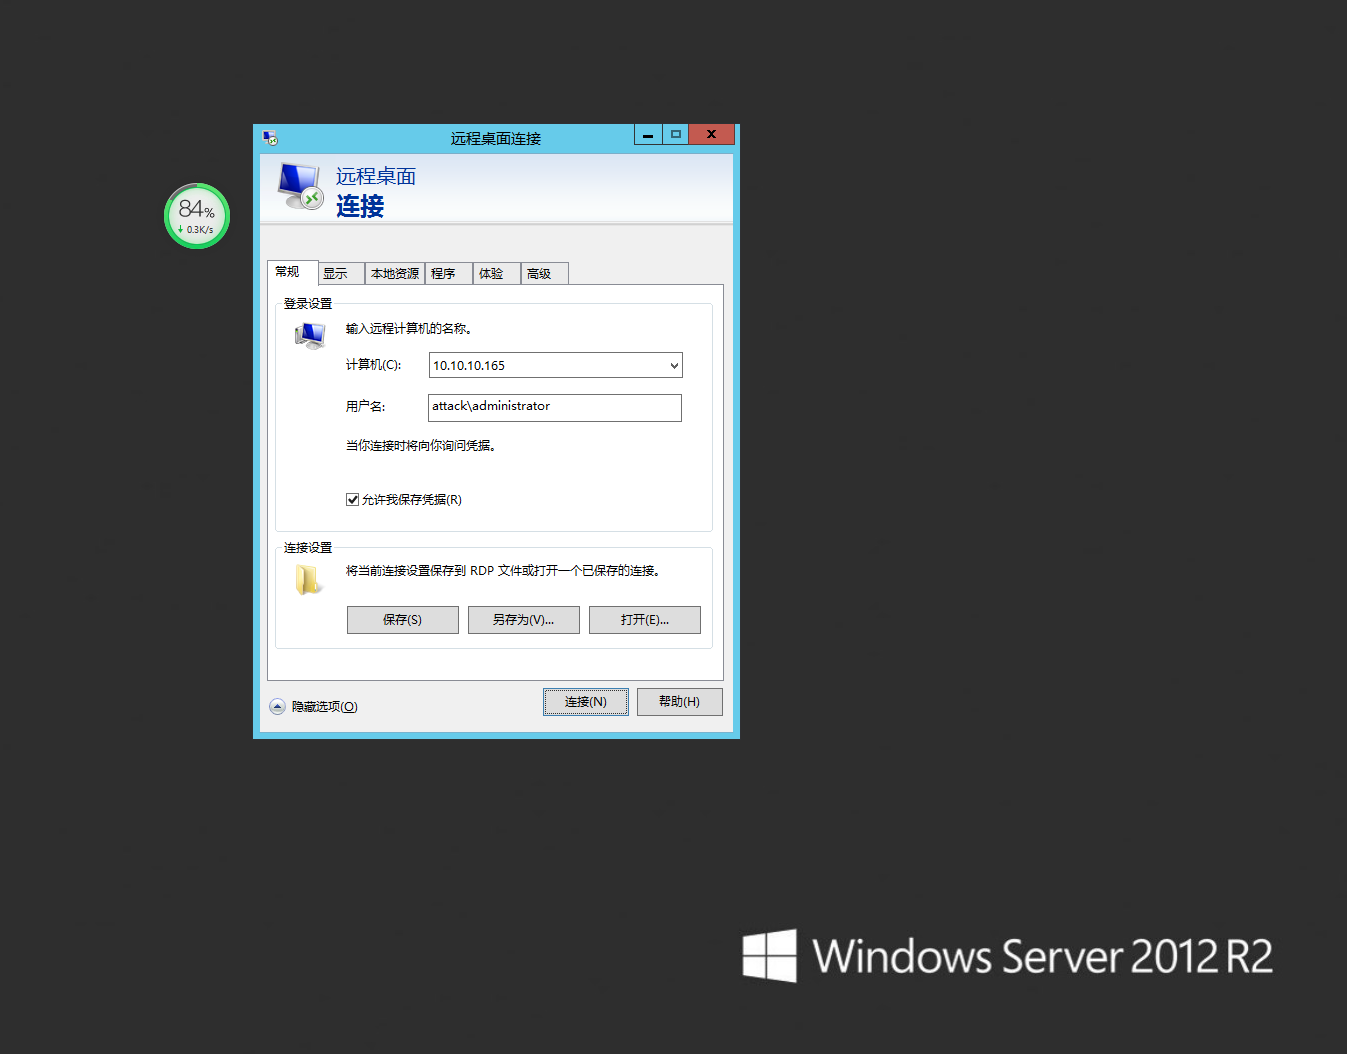1347x1054 pixels.
Task: Minimize the Remote Desktop Connection window
Action: click(648, 135)
